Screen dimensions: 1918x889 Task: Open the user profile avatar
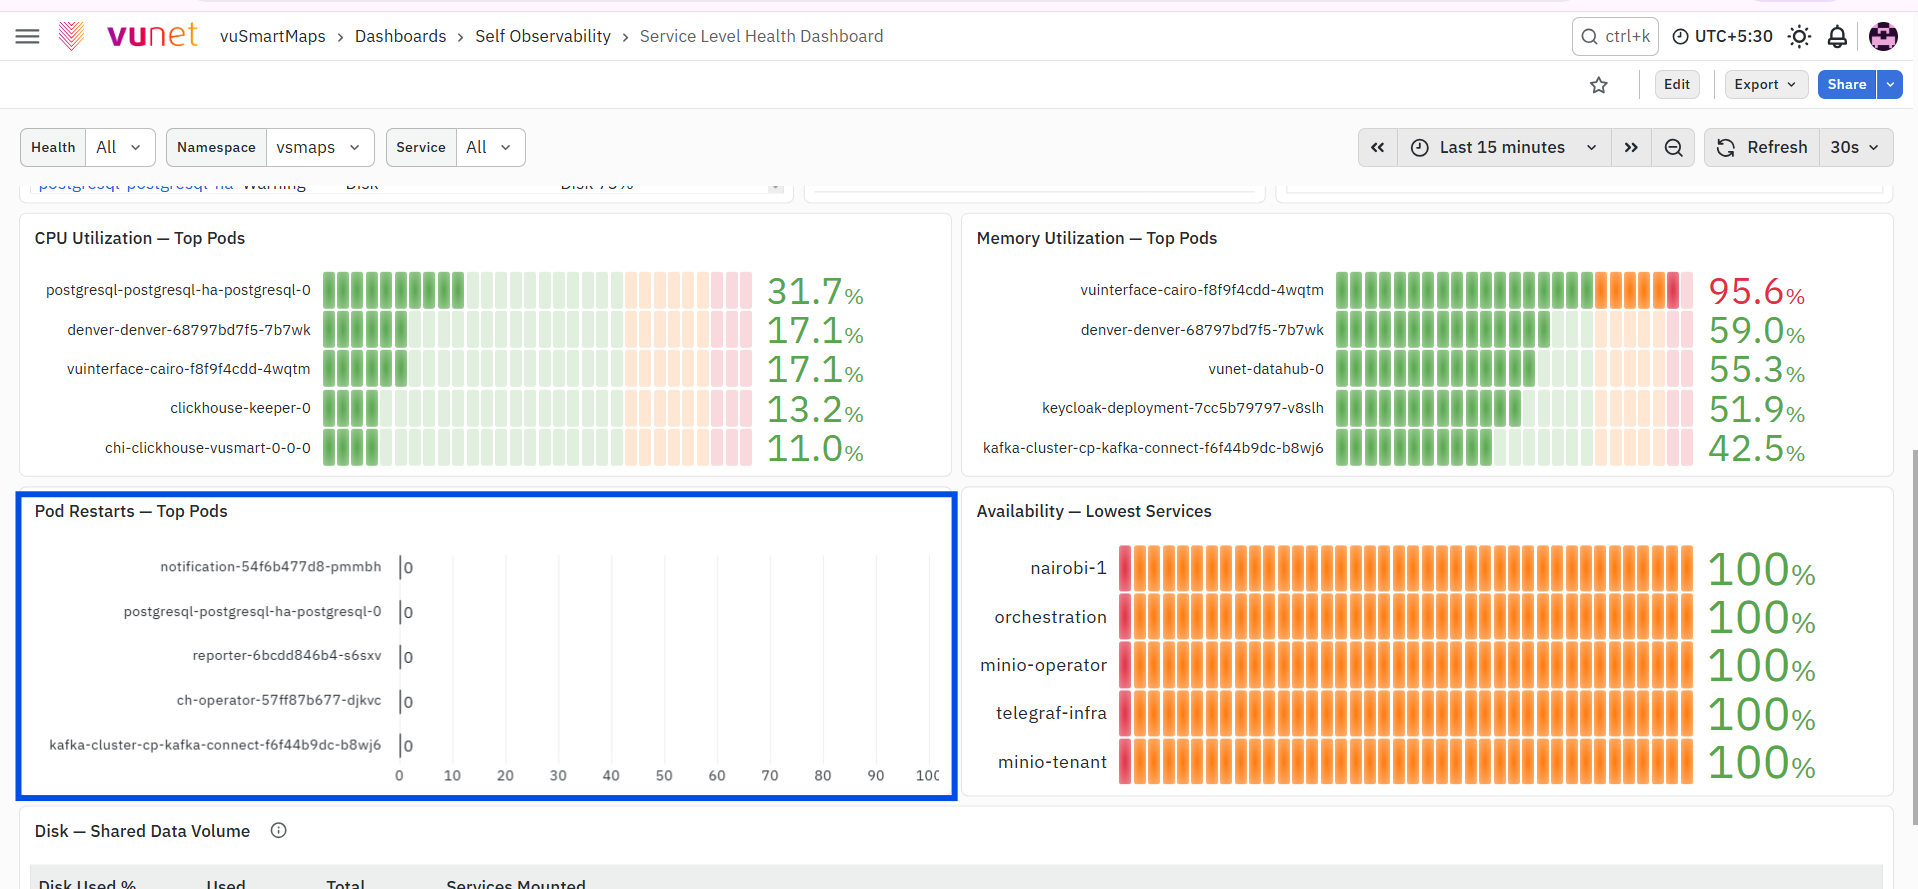[x=1883, y=37]
